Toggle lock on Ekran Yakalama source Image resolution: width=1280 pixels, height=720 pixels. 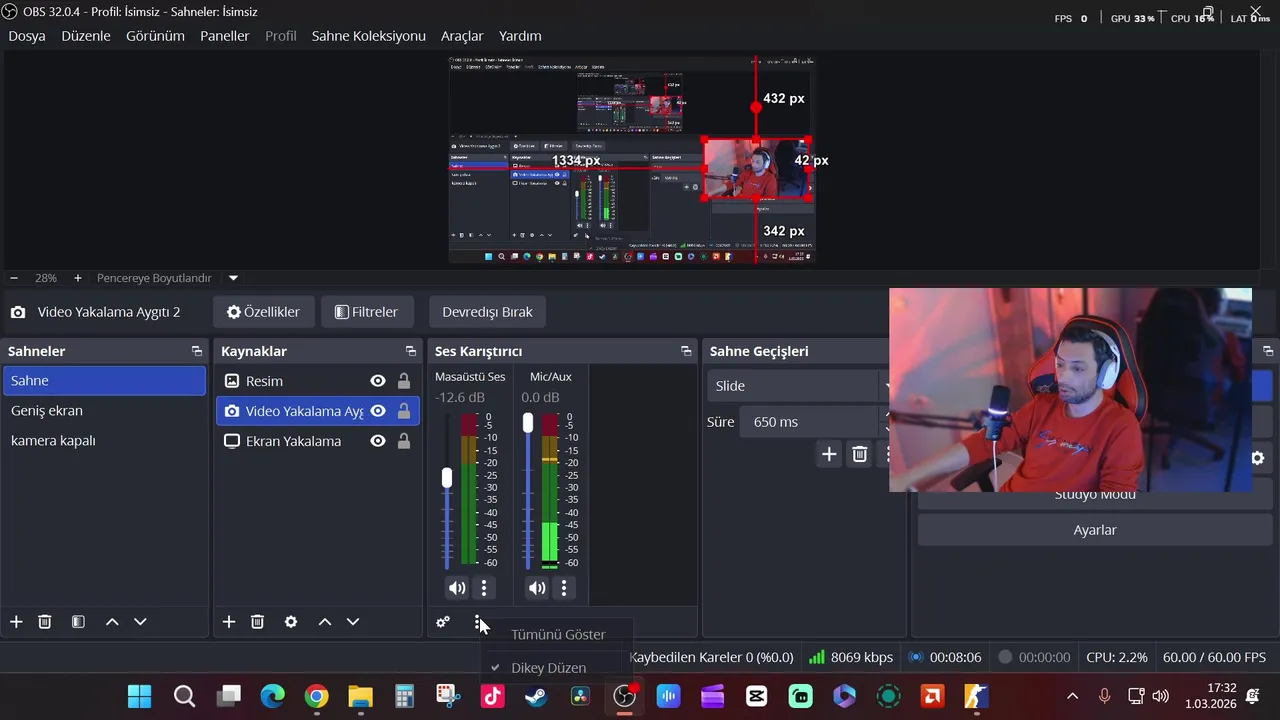pos(404,441)
